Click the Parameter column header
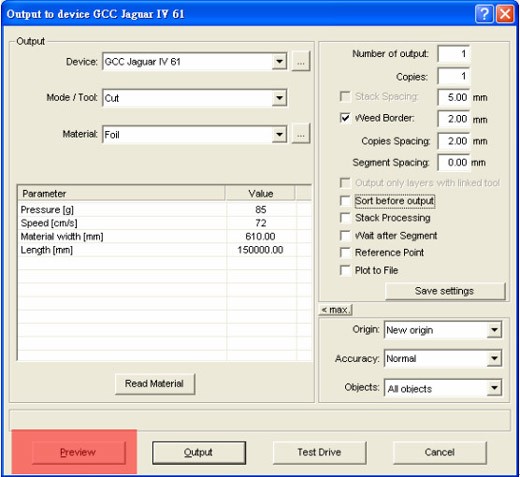 [121, 193]
